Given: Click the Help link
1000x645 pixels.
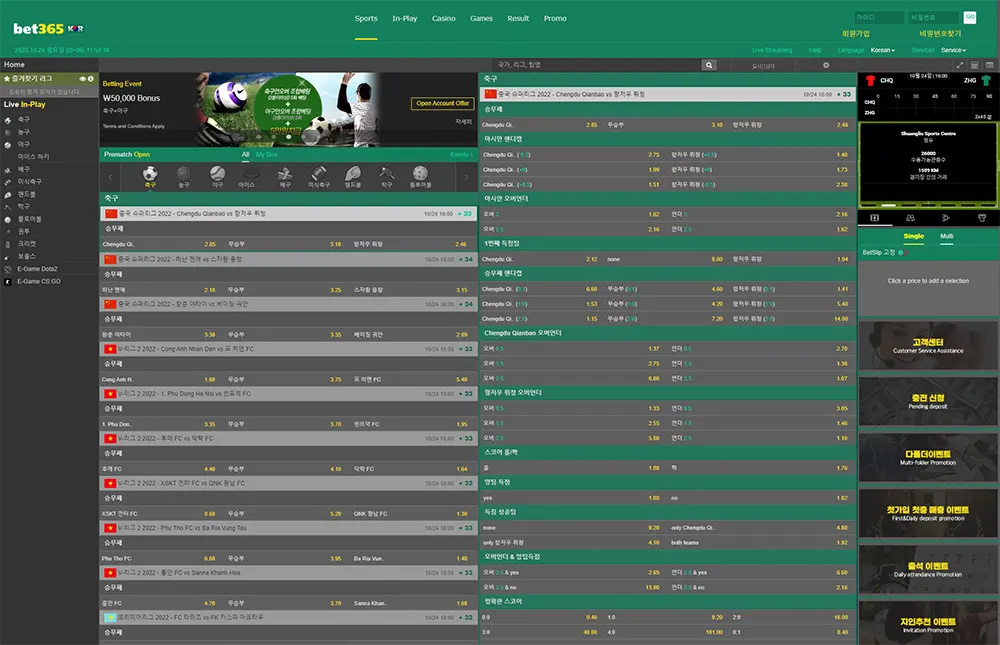Looking at the screenshot, I should tap(815, 50).
